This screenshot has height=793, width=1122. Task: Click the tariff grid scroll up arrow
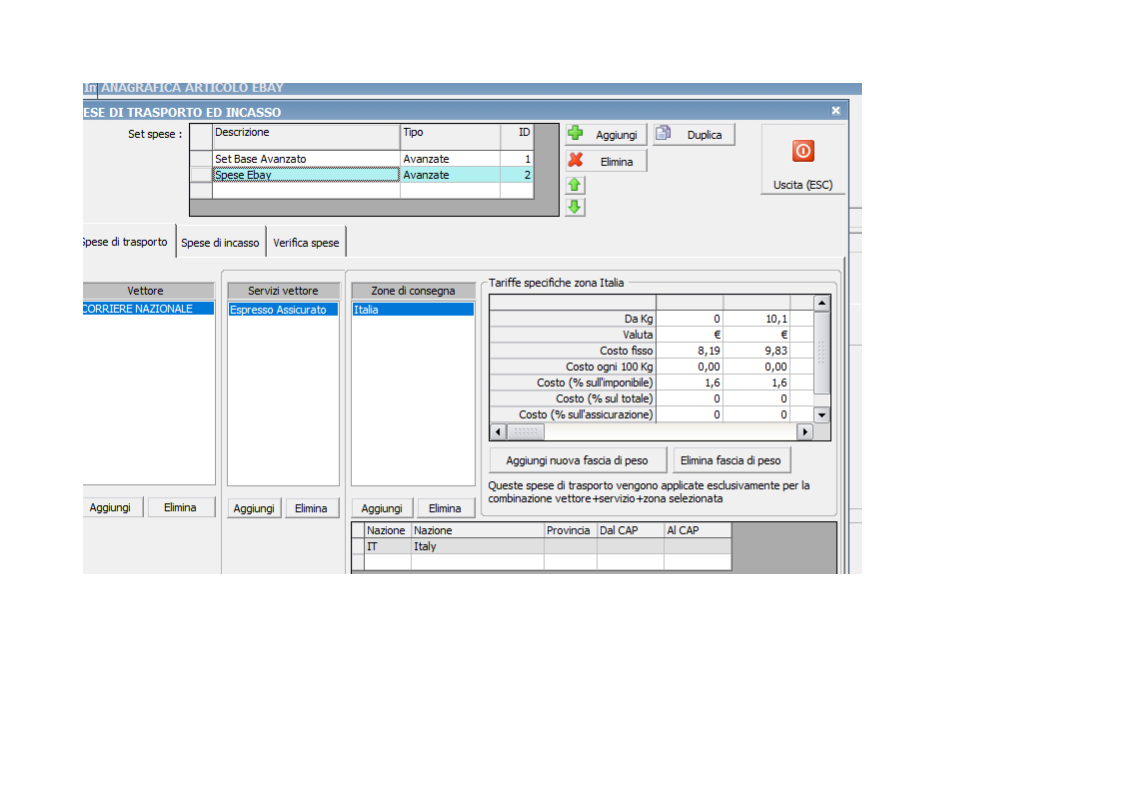tap(821, 303)
